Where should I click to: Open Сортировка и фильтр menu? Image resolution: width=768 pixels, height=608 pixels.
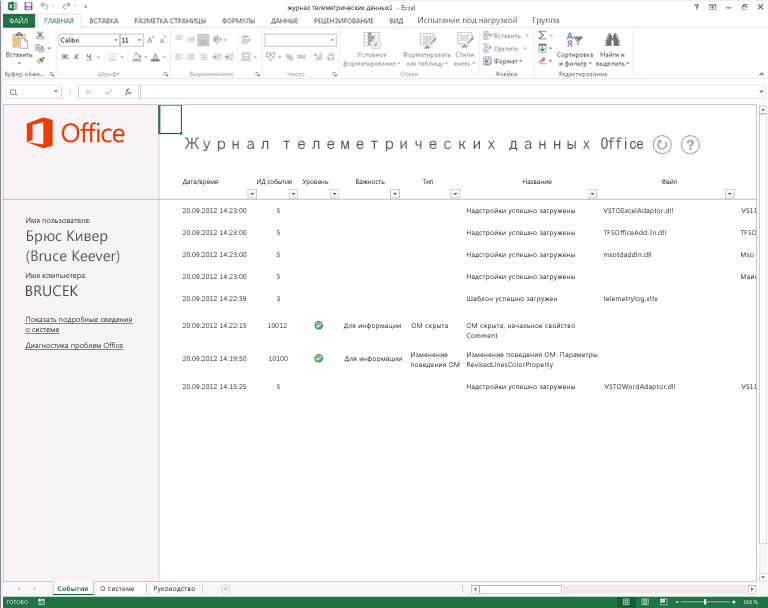575,49
